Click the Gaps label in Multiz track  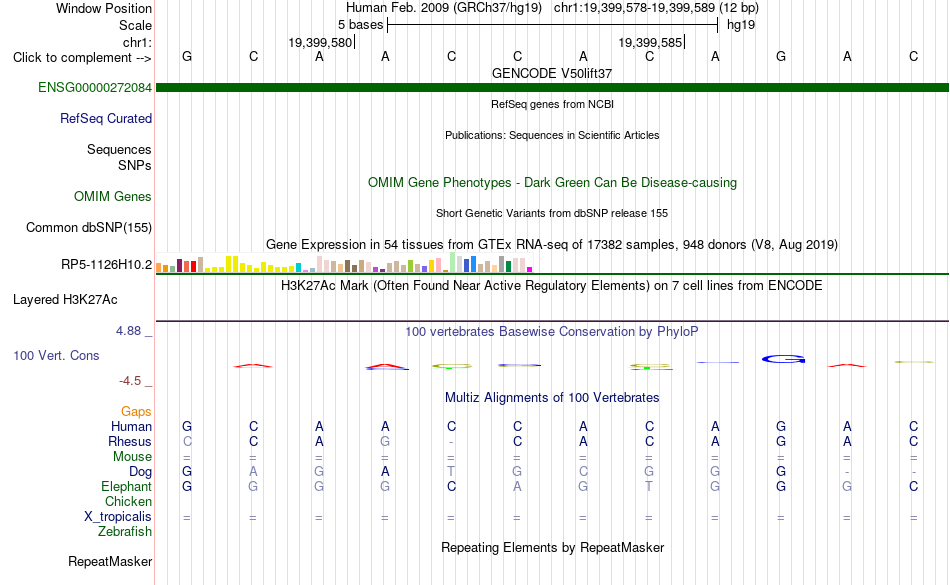pos(136,411)
